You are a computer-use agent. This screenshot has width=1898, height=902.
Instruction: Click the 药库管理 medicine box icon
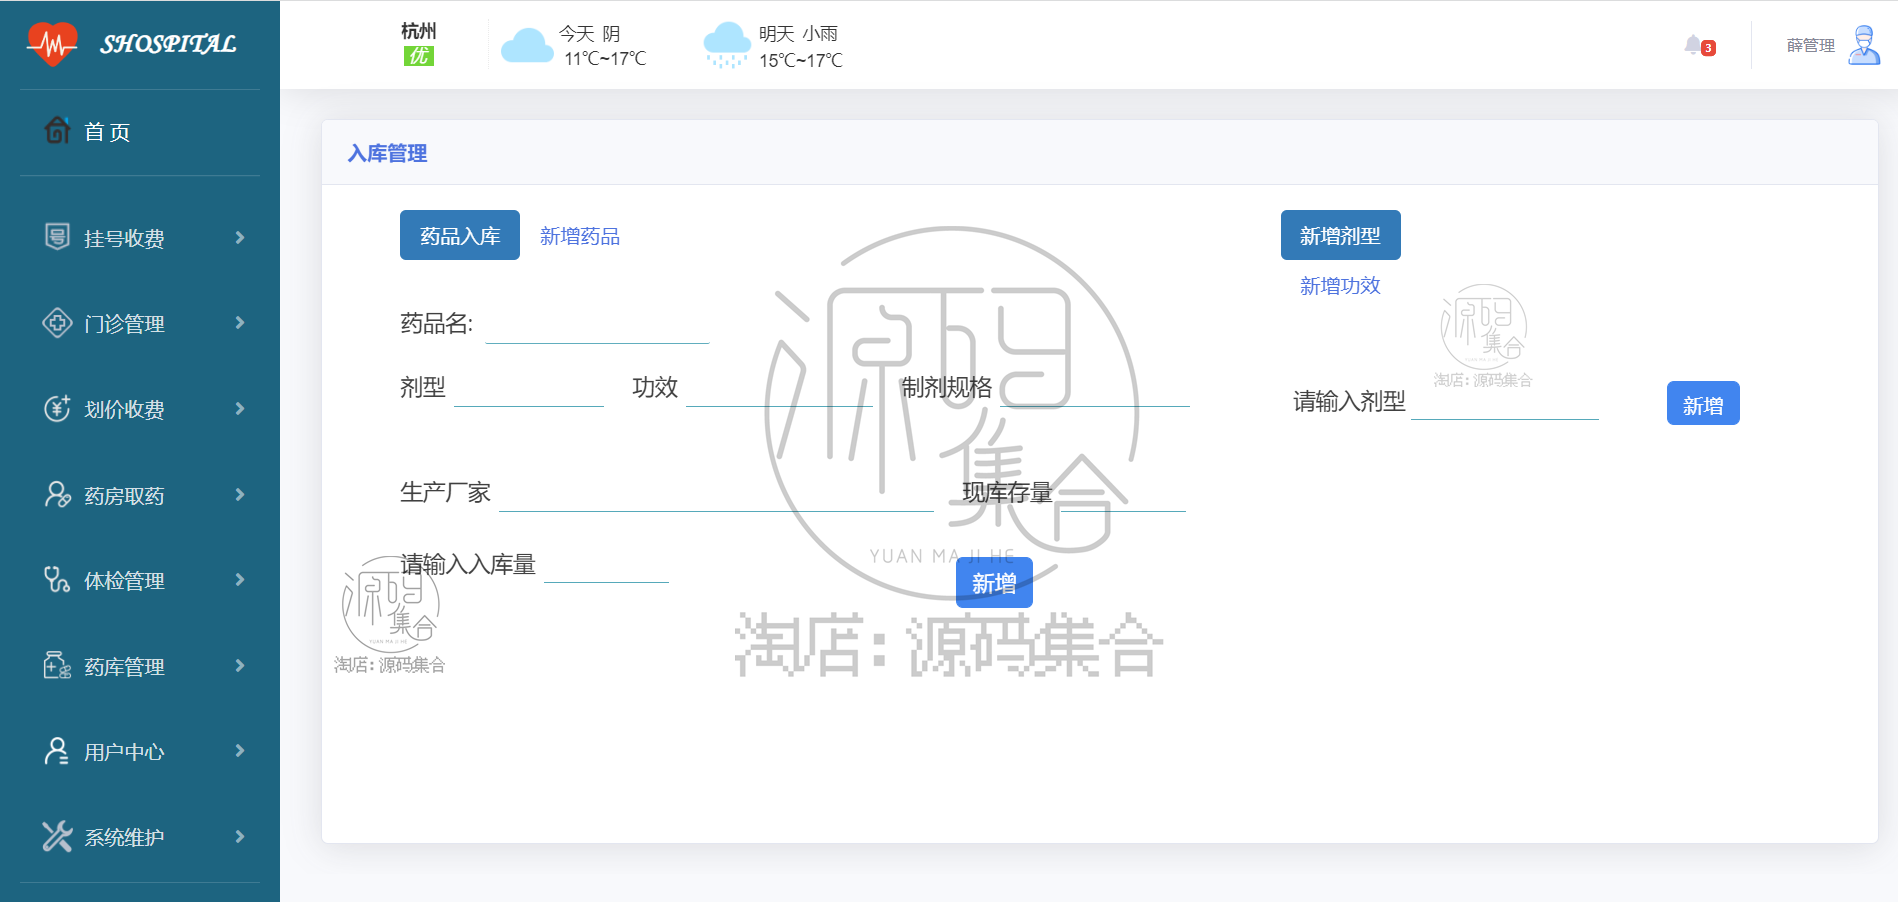pyautogui.click(x=57, y=665)
